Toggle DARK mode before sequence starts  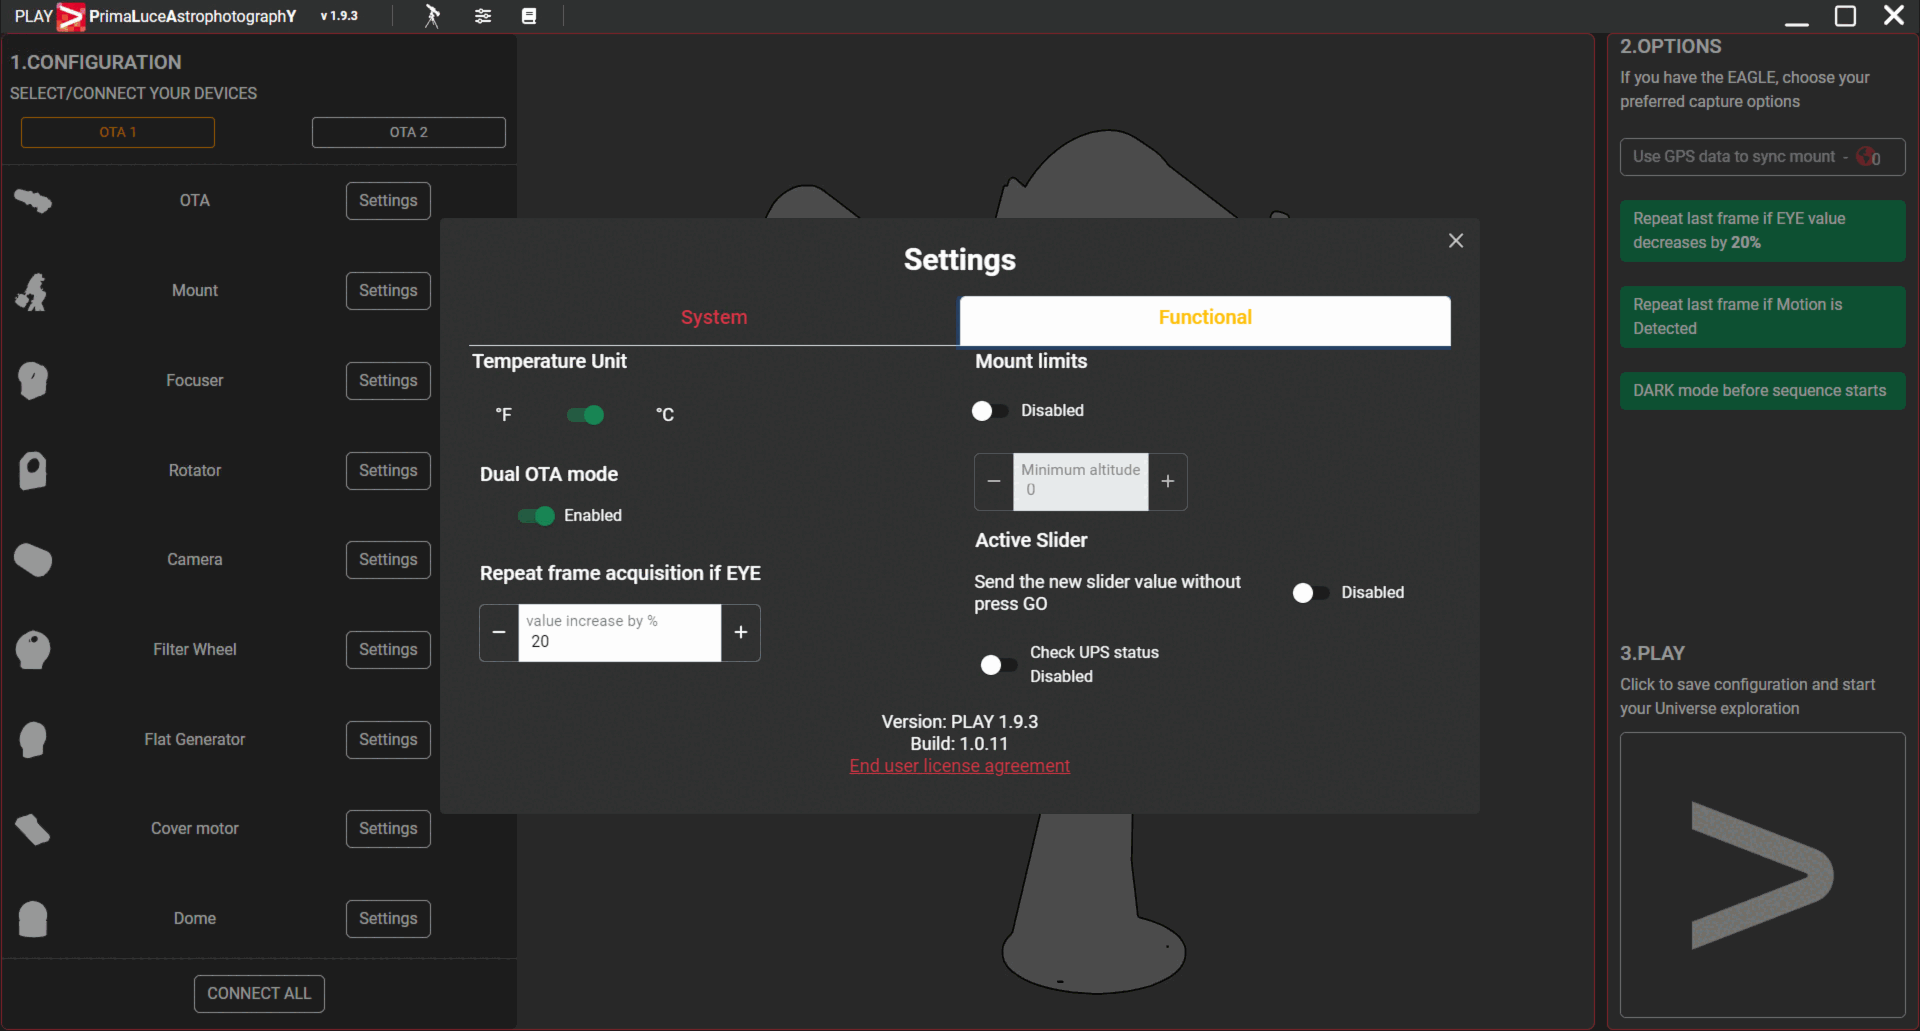1762,391
